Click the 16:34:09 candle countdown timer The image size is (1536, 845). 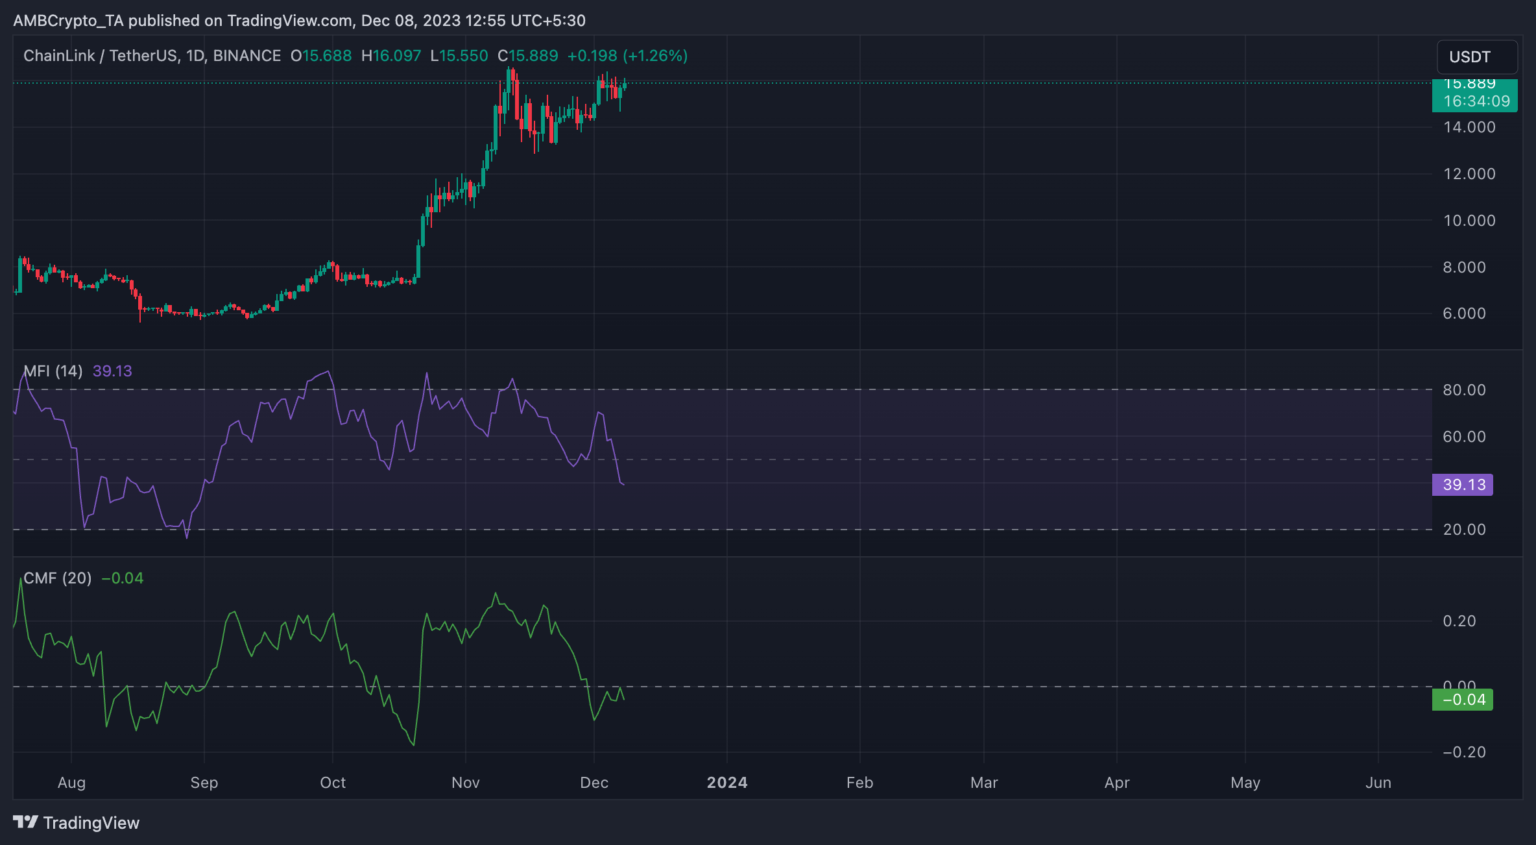(x=1476, y=101)
